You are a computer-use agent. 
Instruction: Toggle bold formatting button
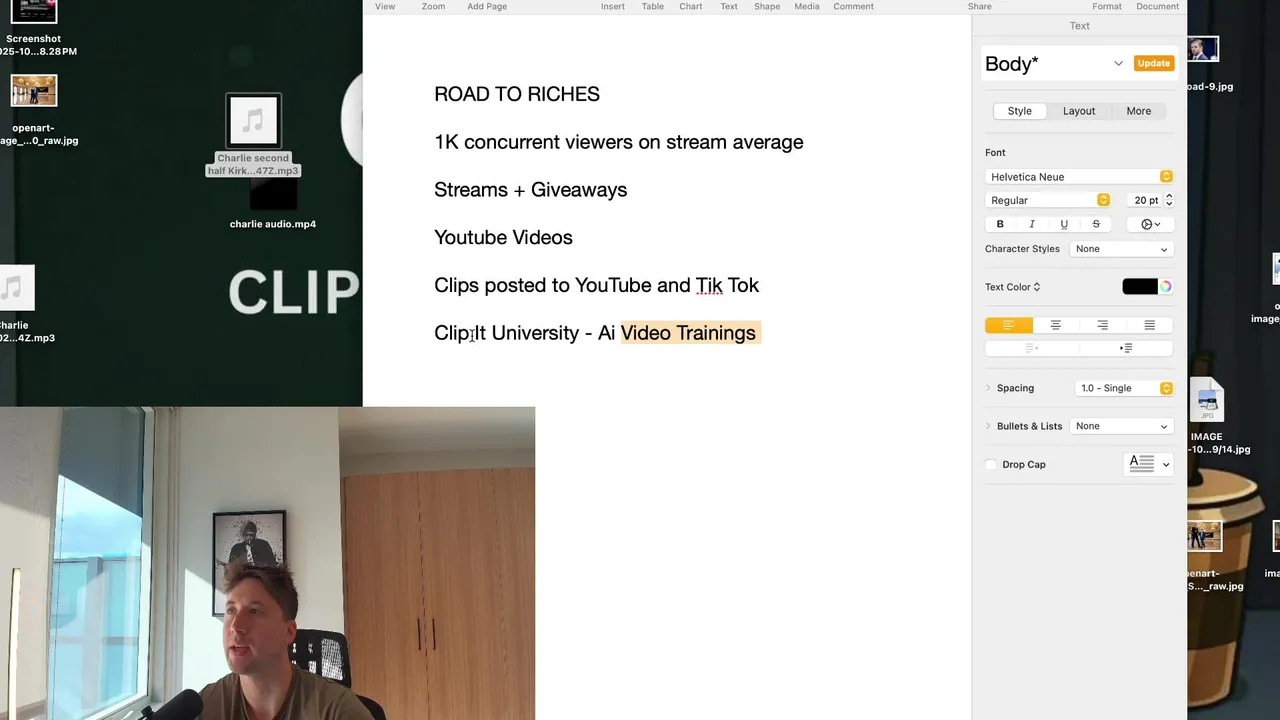click(x=1000, y=224)
